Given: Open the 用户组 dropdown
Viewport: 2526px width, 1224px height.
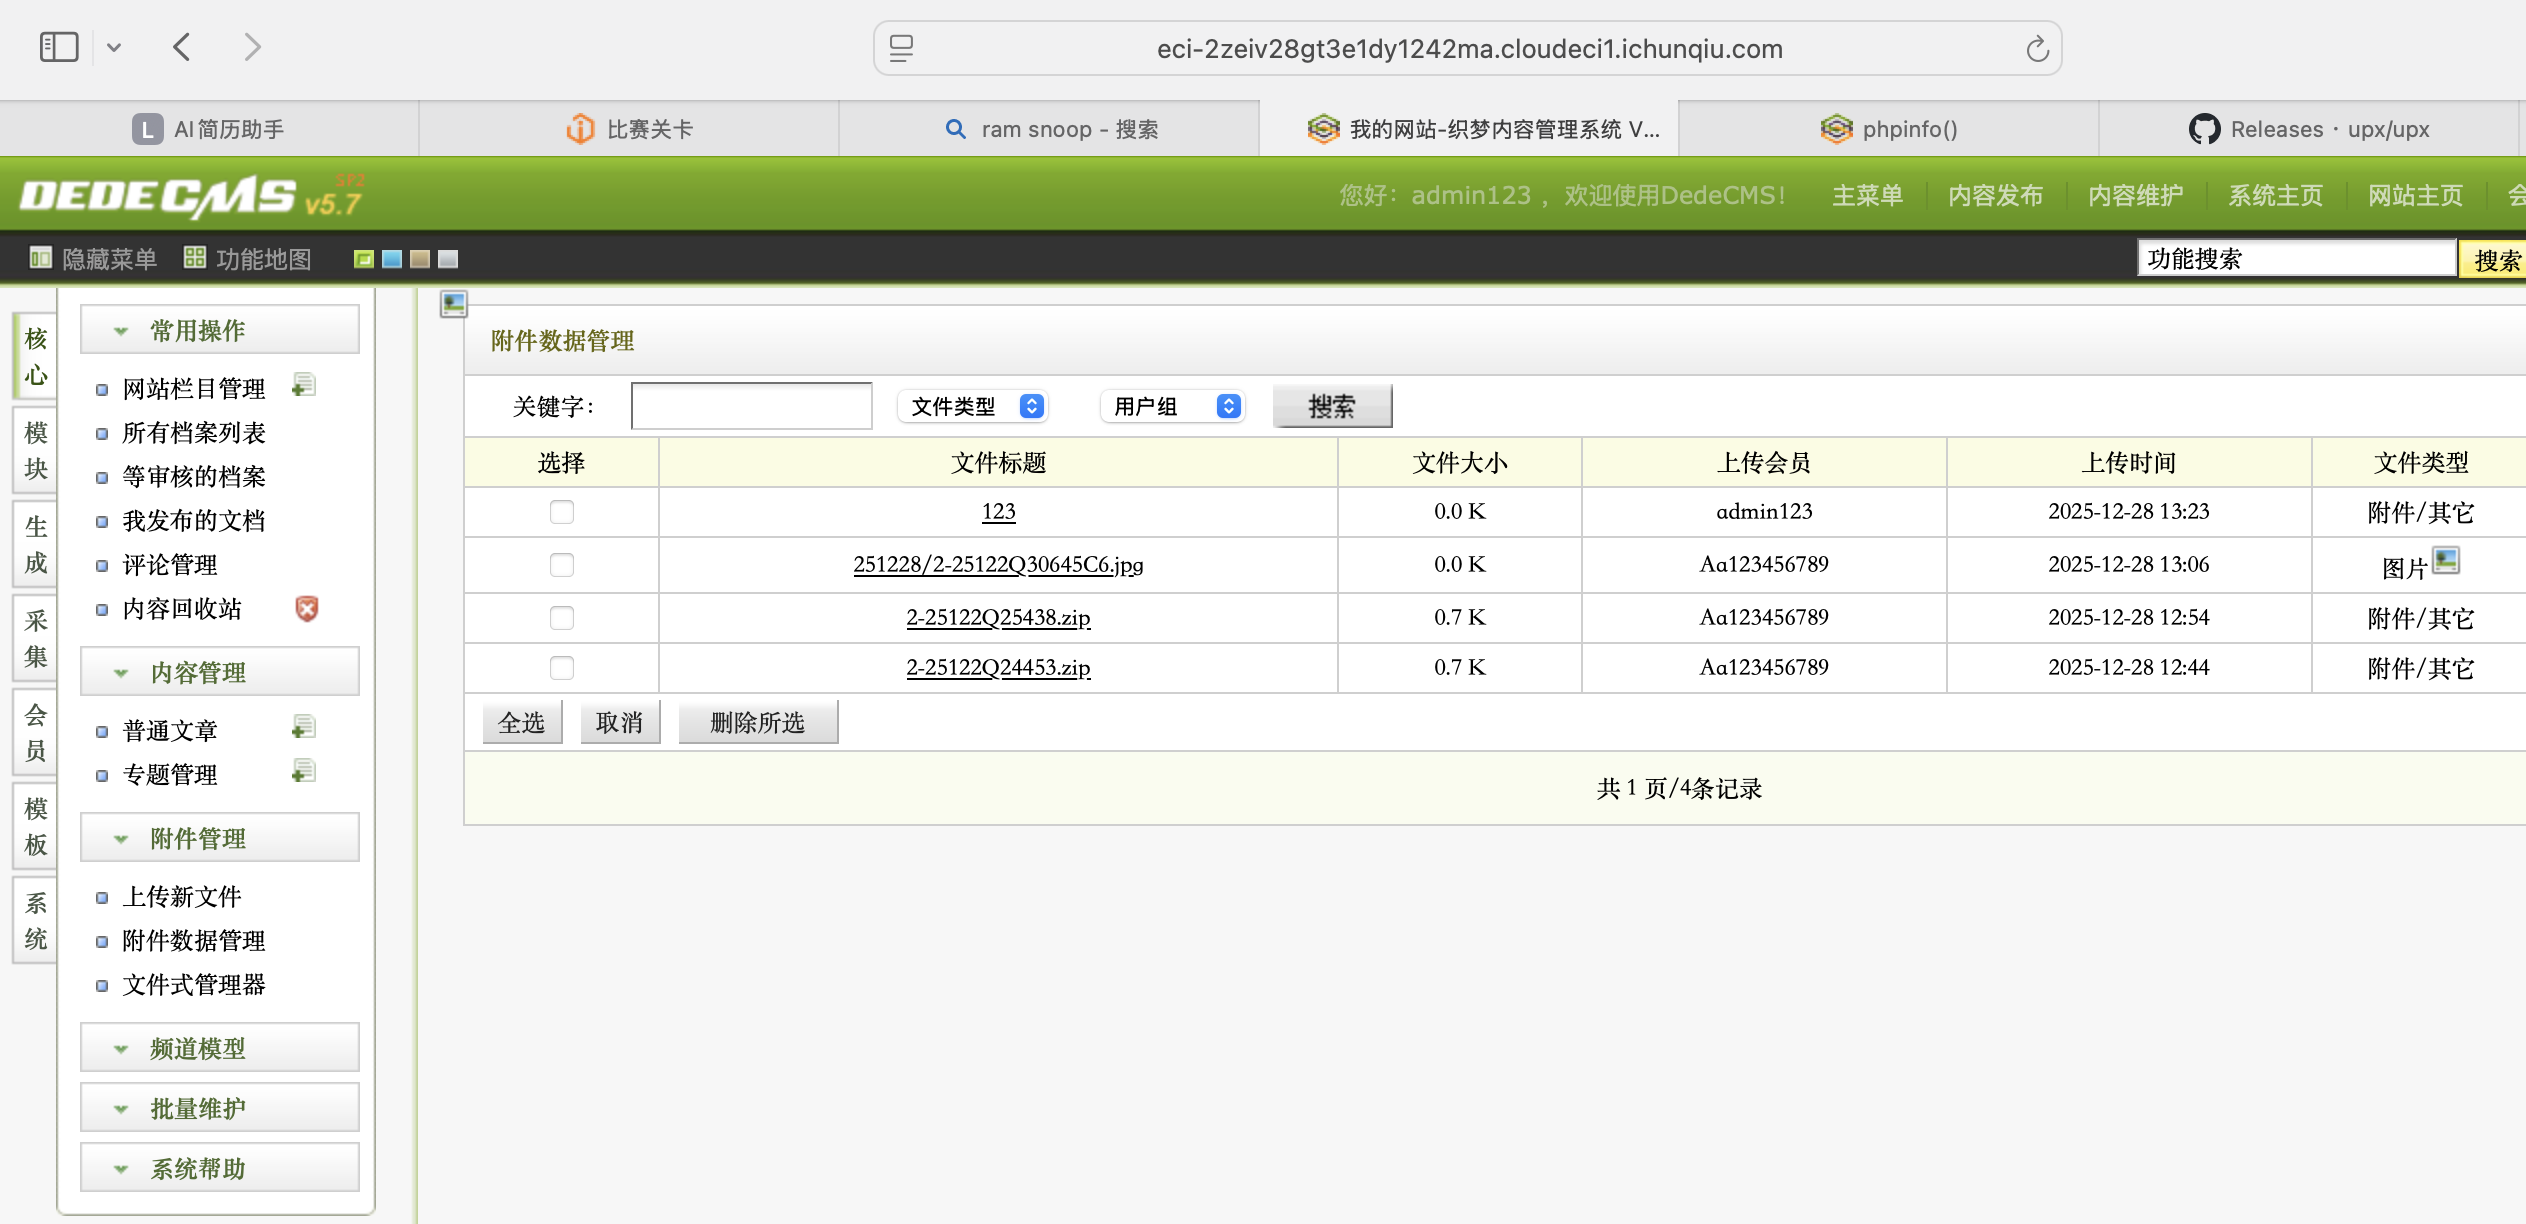Looking at the screenshot, I should (1173, 406).
